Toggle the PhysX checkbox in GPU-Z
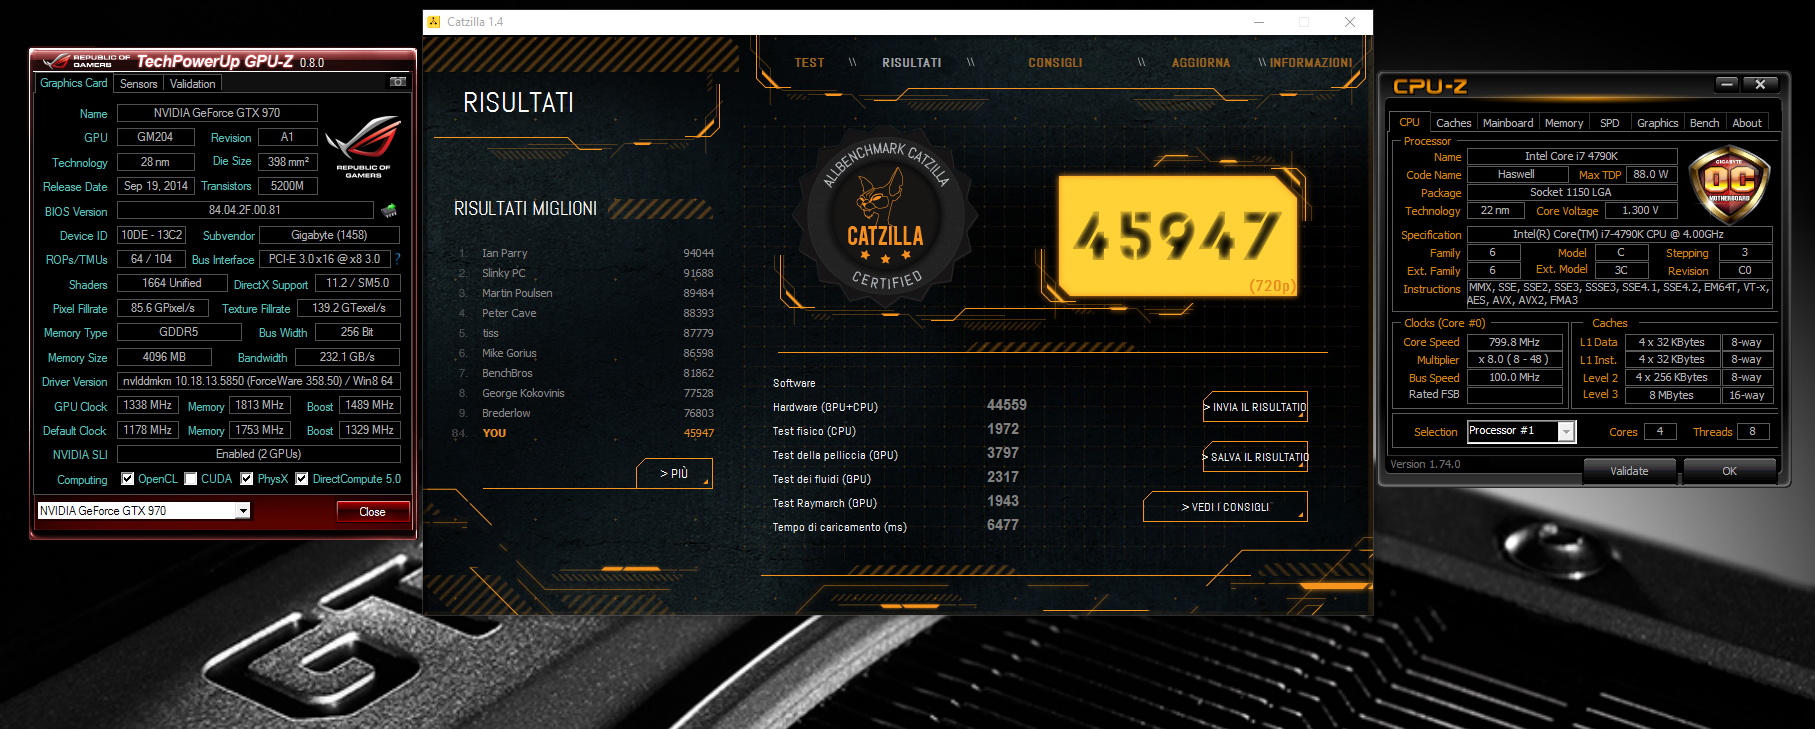This screenshot has height=729, width=1815. 247,479
